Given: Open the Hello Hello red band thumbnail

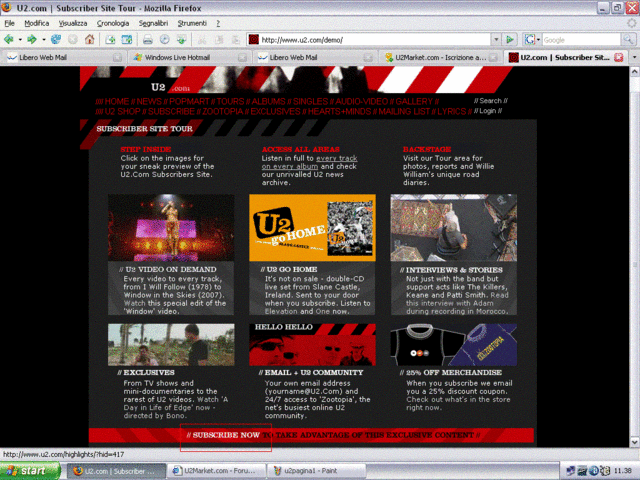Looking at the screenshot, I should pyautogui.click(x=312, y=344).
